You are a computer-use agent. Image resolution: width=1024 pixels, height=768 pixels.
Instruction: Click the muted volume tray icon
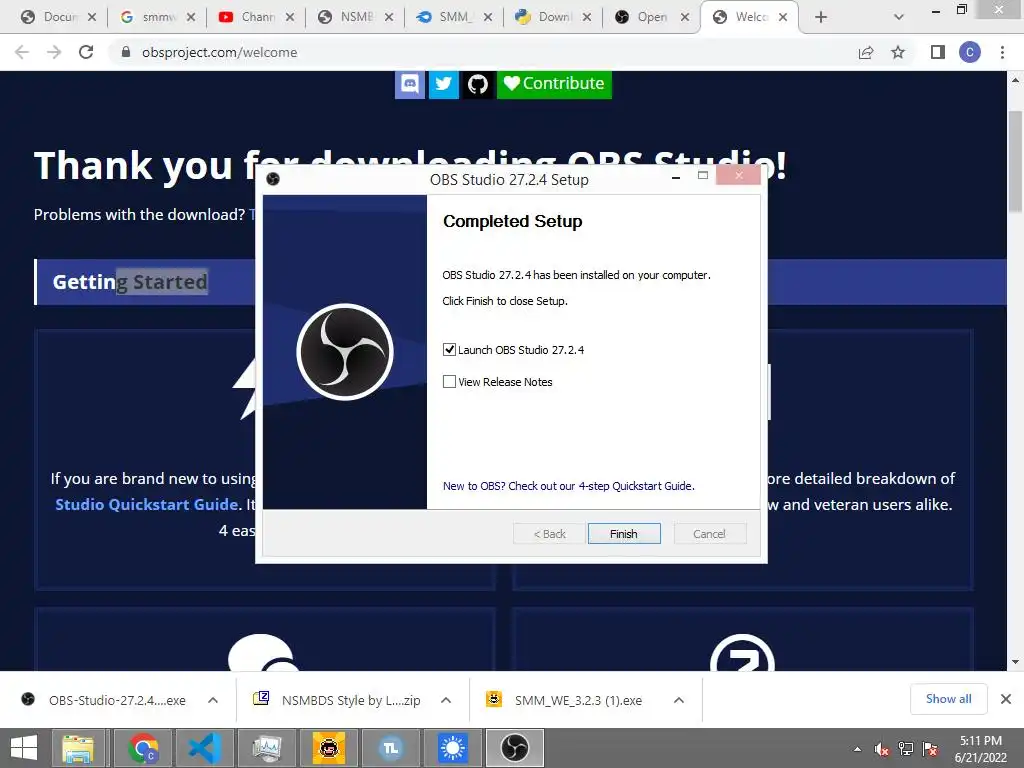881,750
